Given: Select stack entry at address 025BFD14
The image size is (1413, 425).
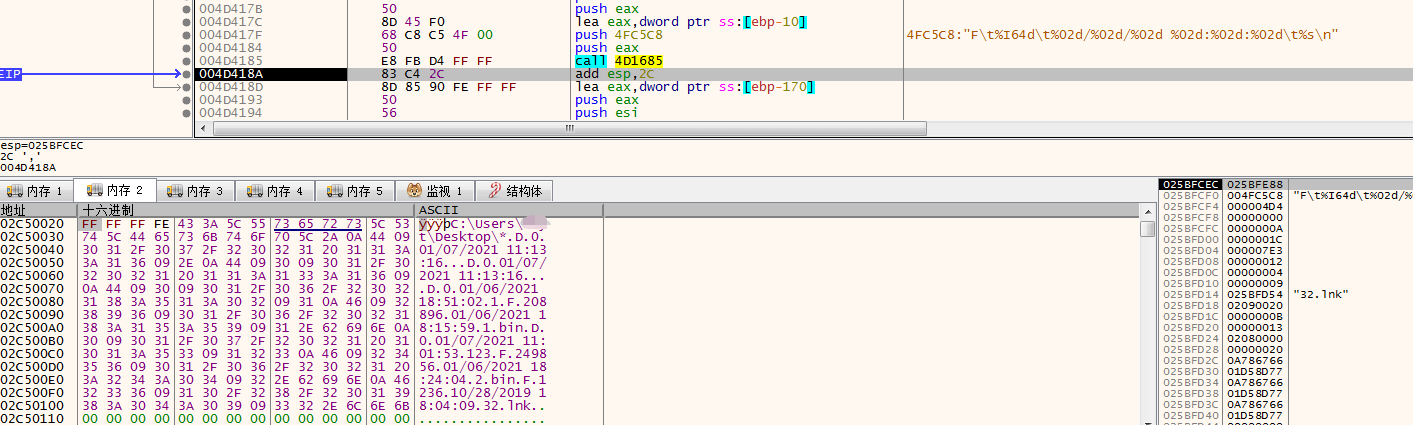Looking at the screenshot, I should coord(1284,293).
